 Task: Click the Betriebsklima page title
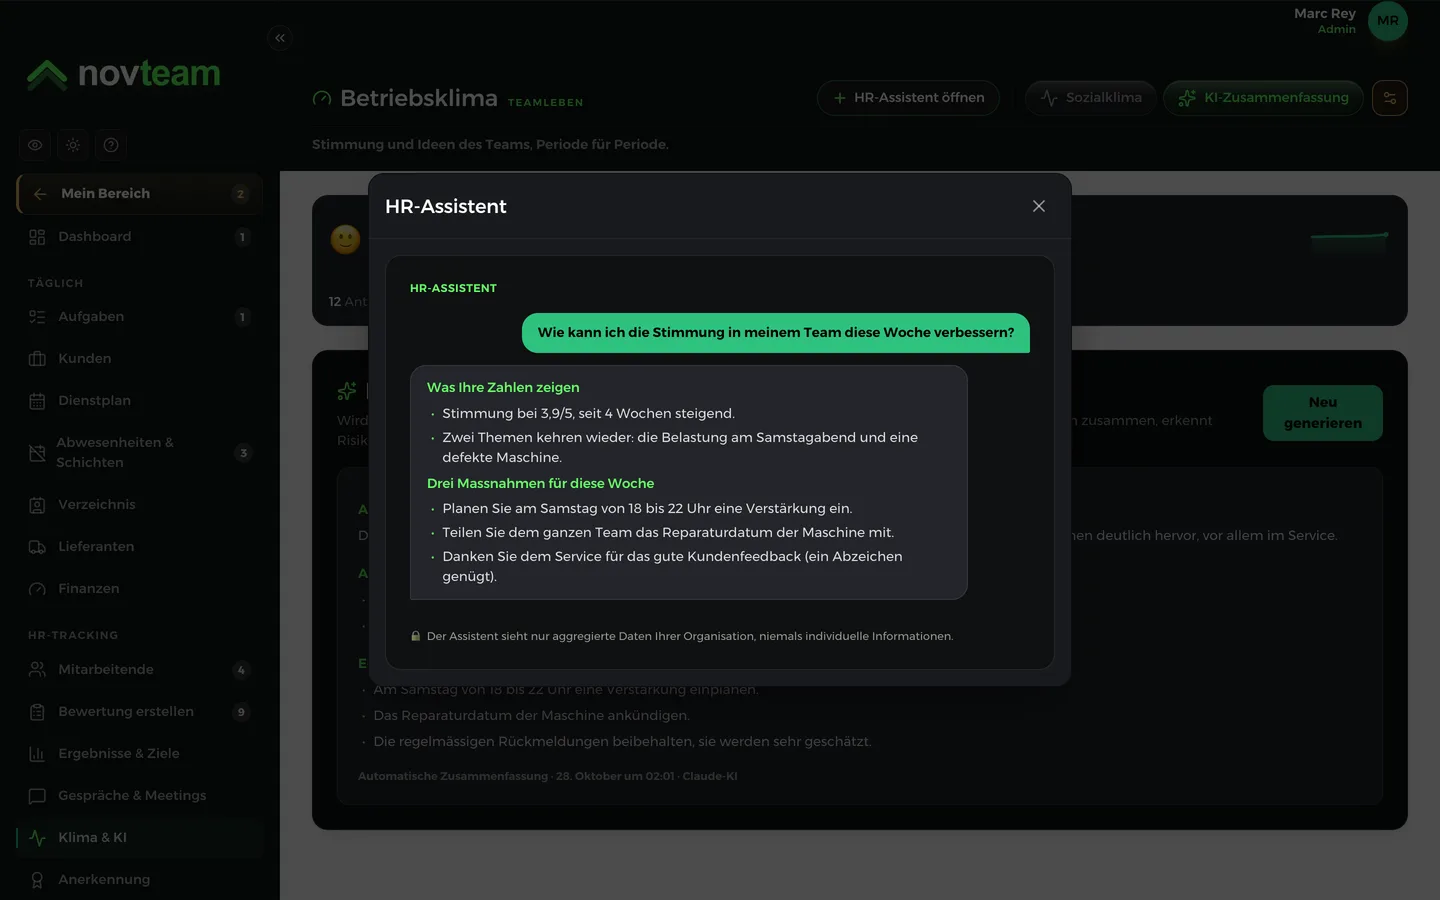coord(419,98)
